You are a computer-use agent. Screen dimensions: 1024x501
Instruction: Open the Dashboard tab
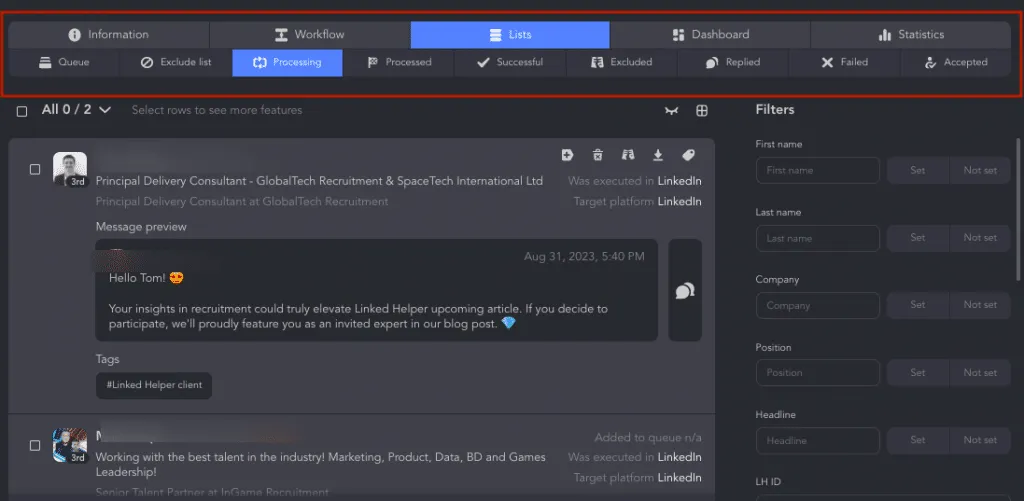tap(711, 35)
